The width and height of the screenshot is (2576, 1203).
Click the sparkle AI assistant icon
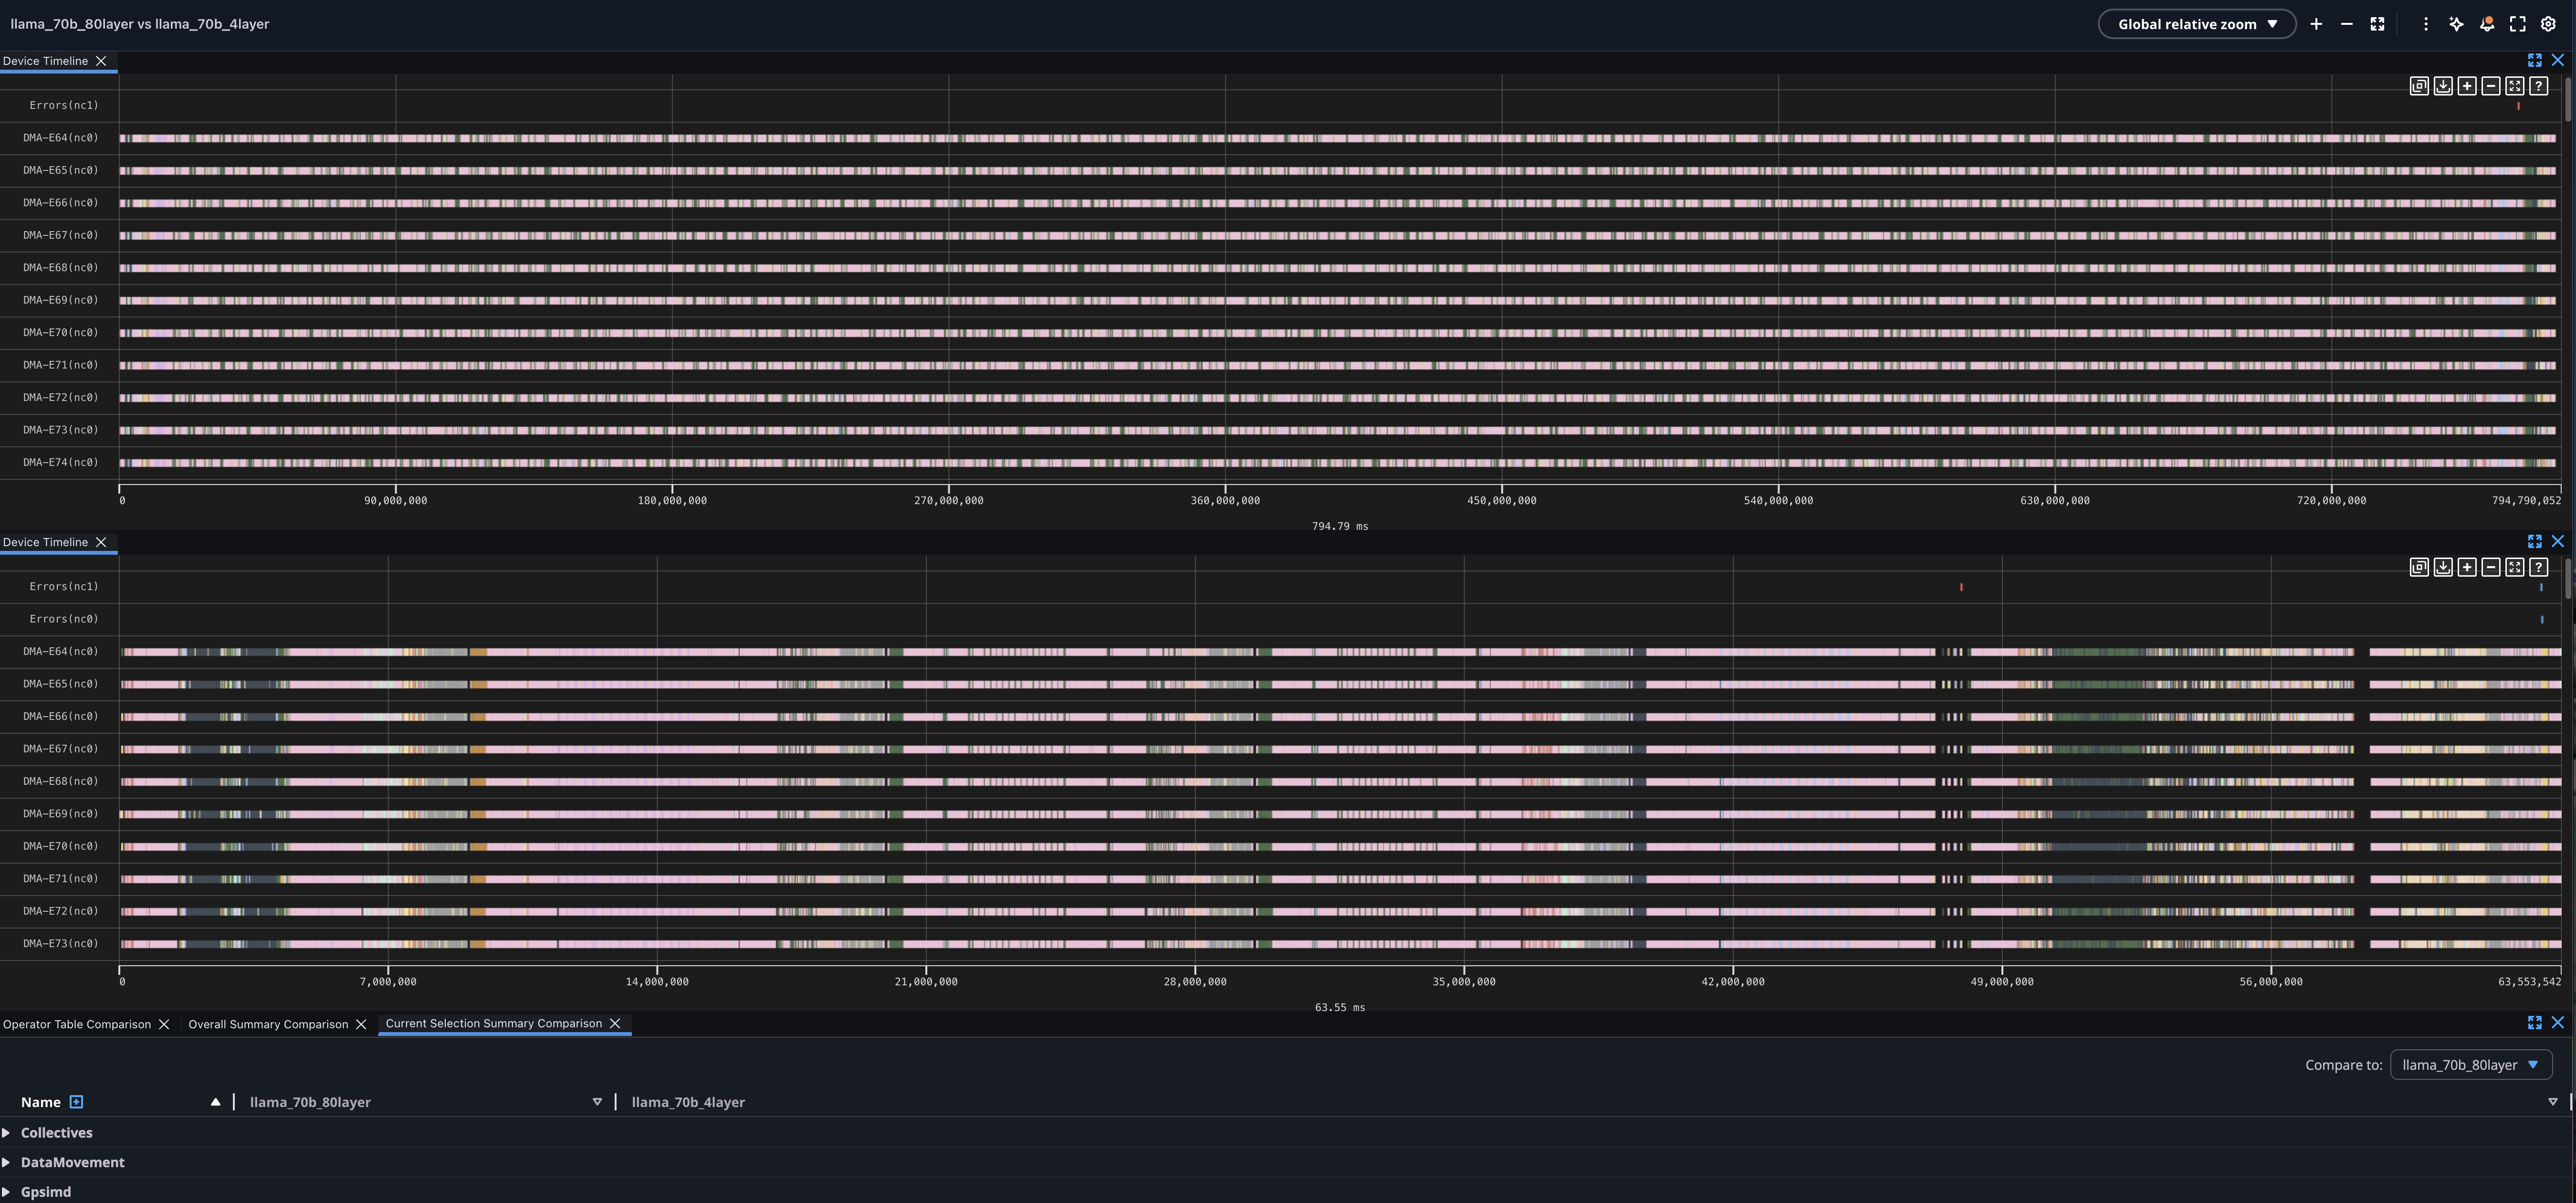click(x=2456, y=24)
